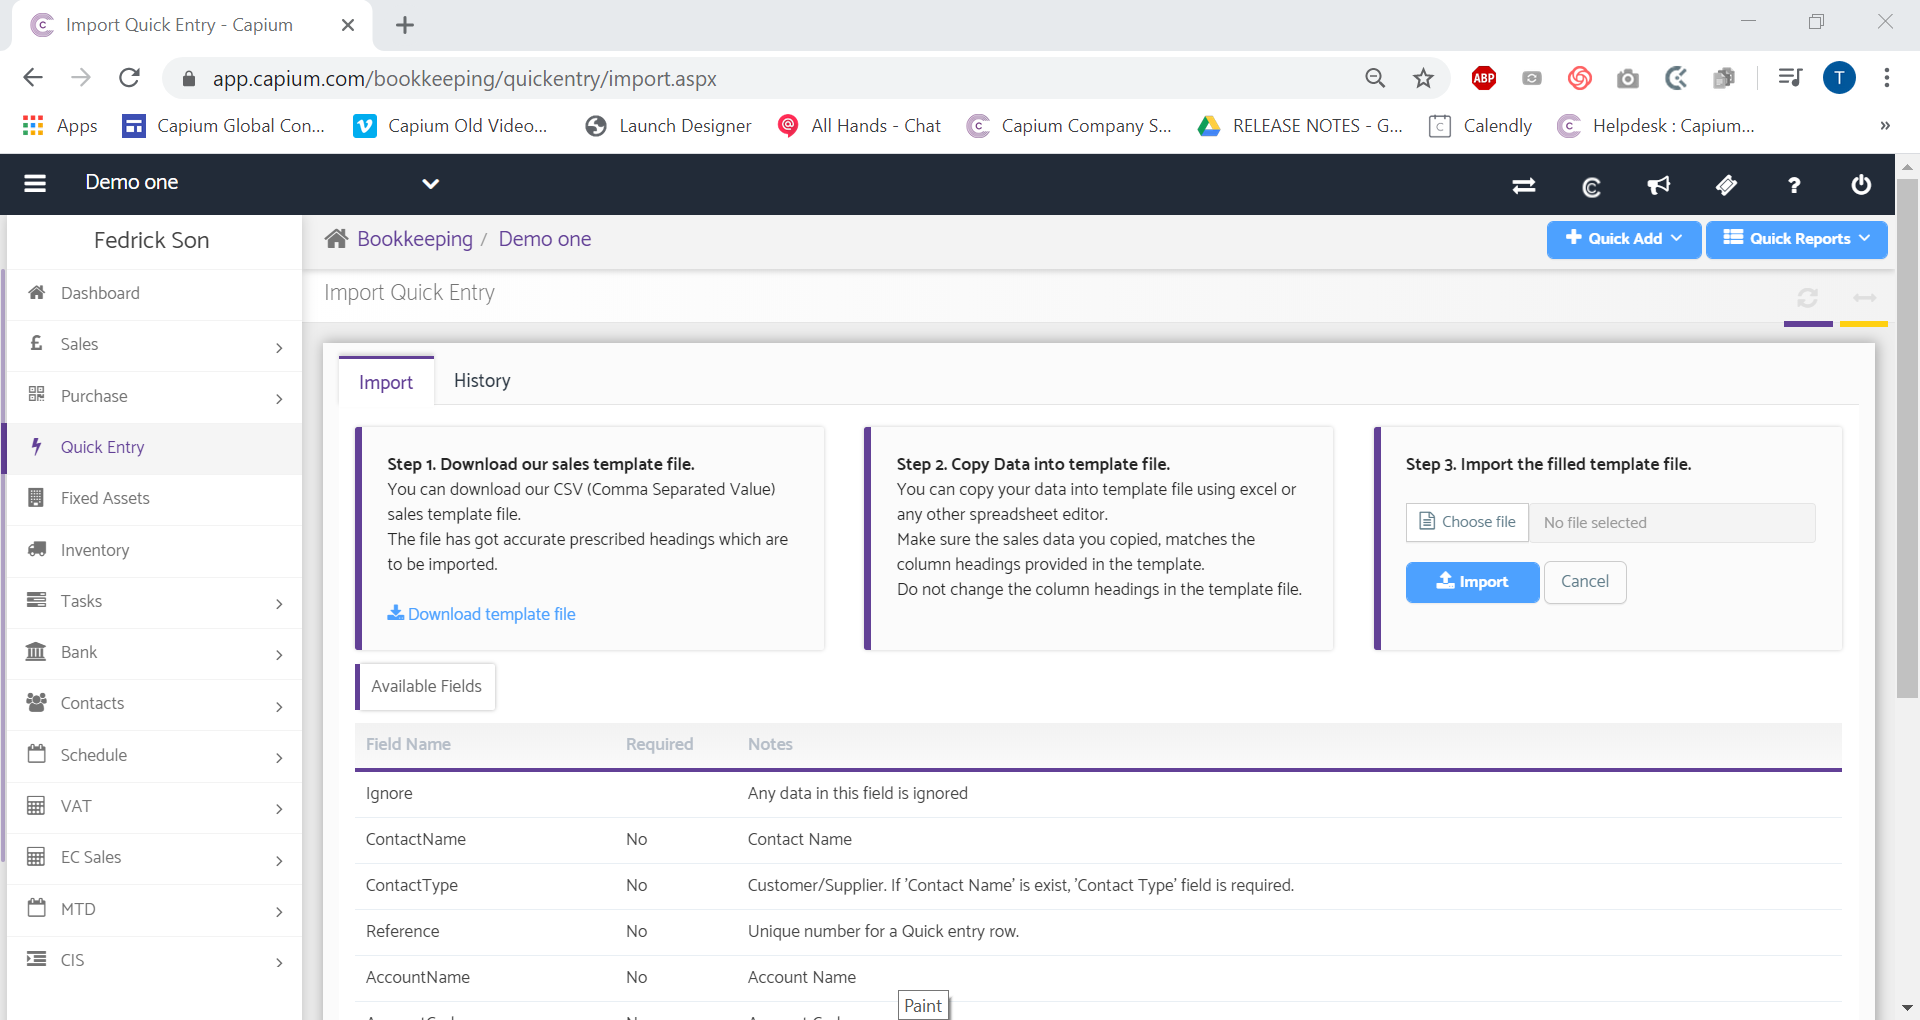
Task: Open Fixed Assets in the sidebar
Action: pyautogui.click(x=155, y=499)
